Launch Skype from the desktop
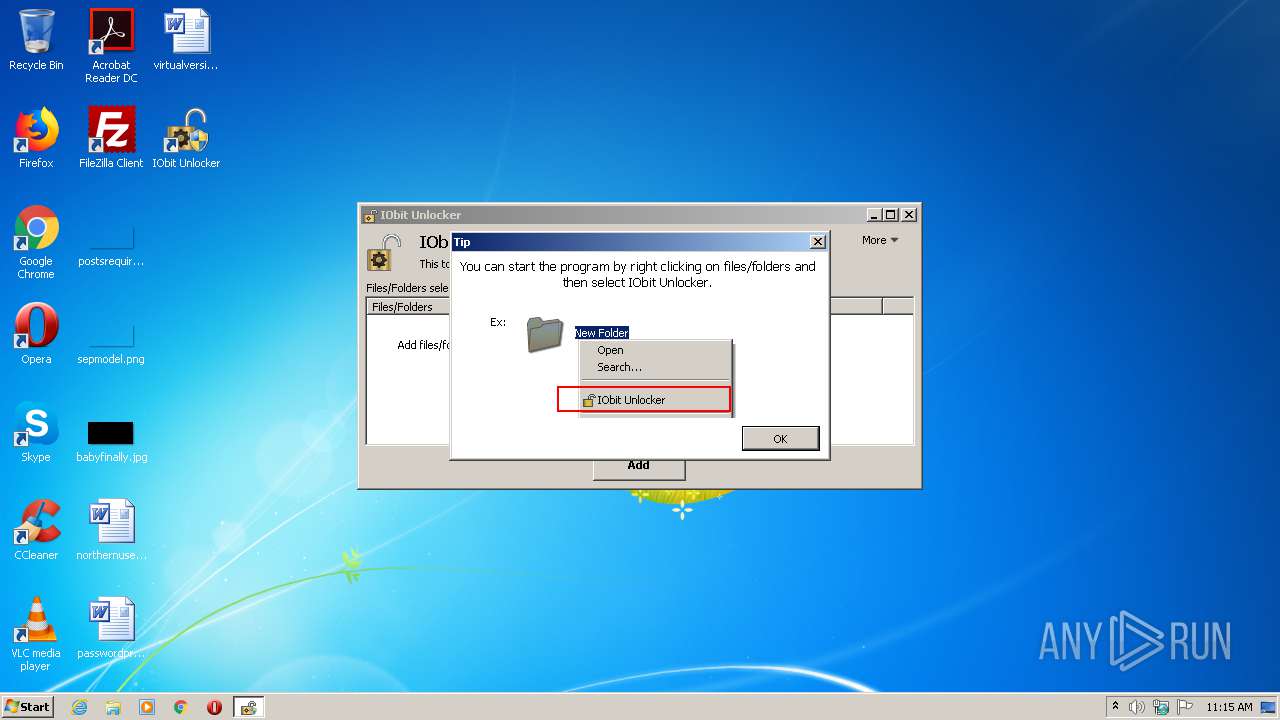This screenshot has height=720, width=1280. coord(36,433)
